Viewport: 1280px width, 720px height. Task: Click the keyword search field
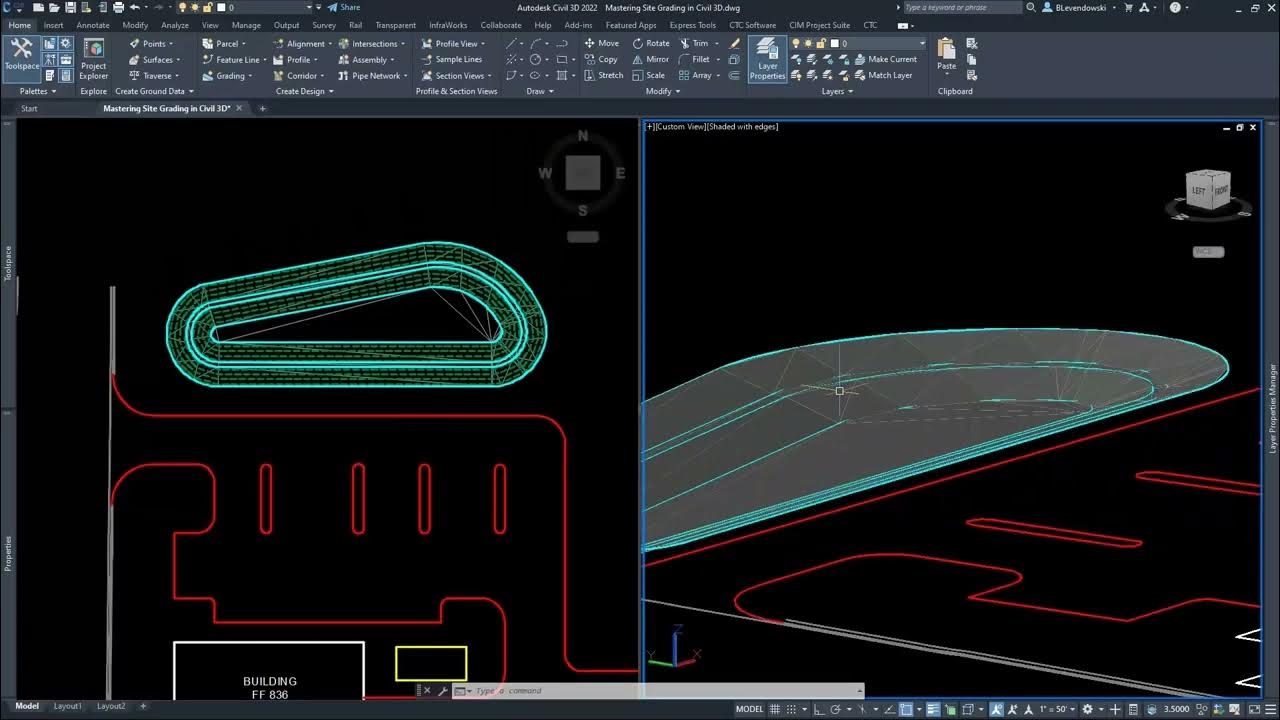point(961,7)
